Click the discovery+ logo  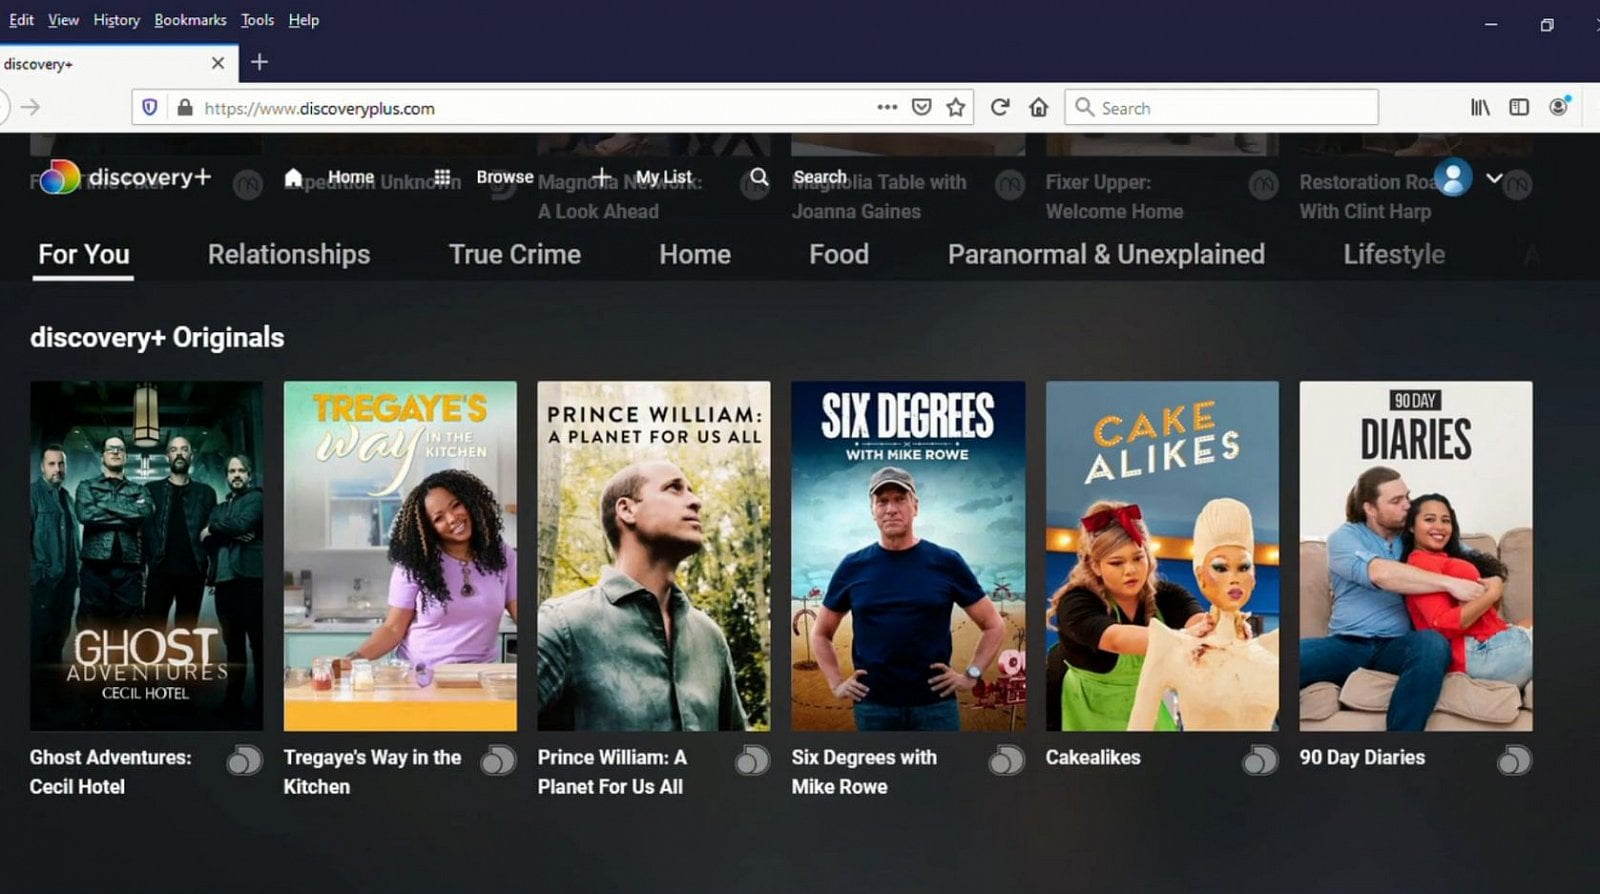coord(126,177)
